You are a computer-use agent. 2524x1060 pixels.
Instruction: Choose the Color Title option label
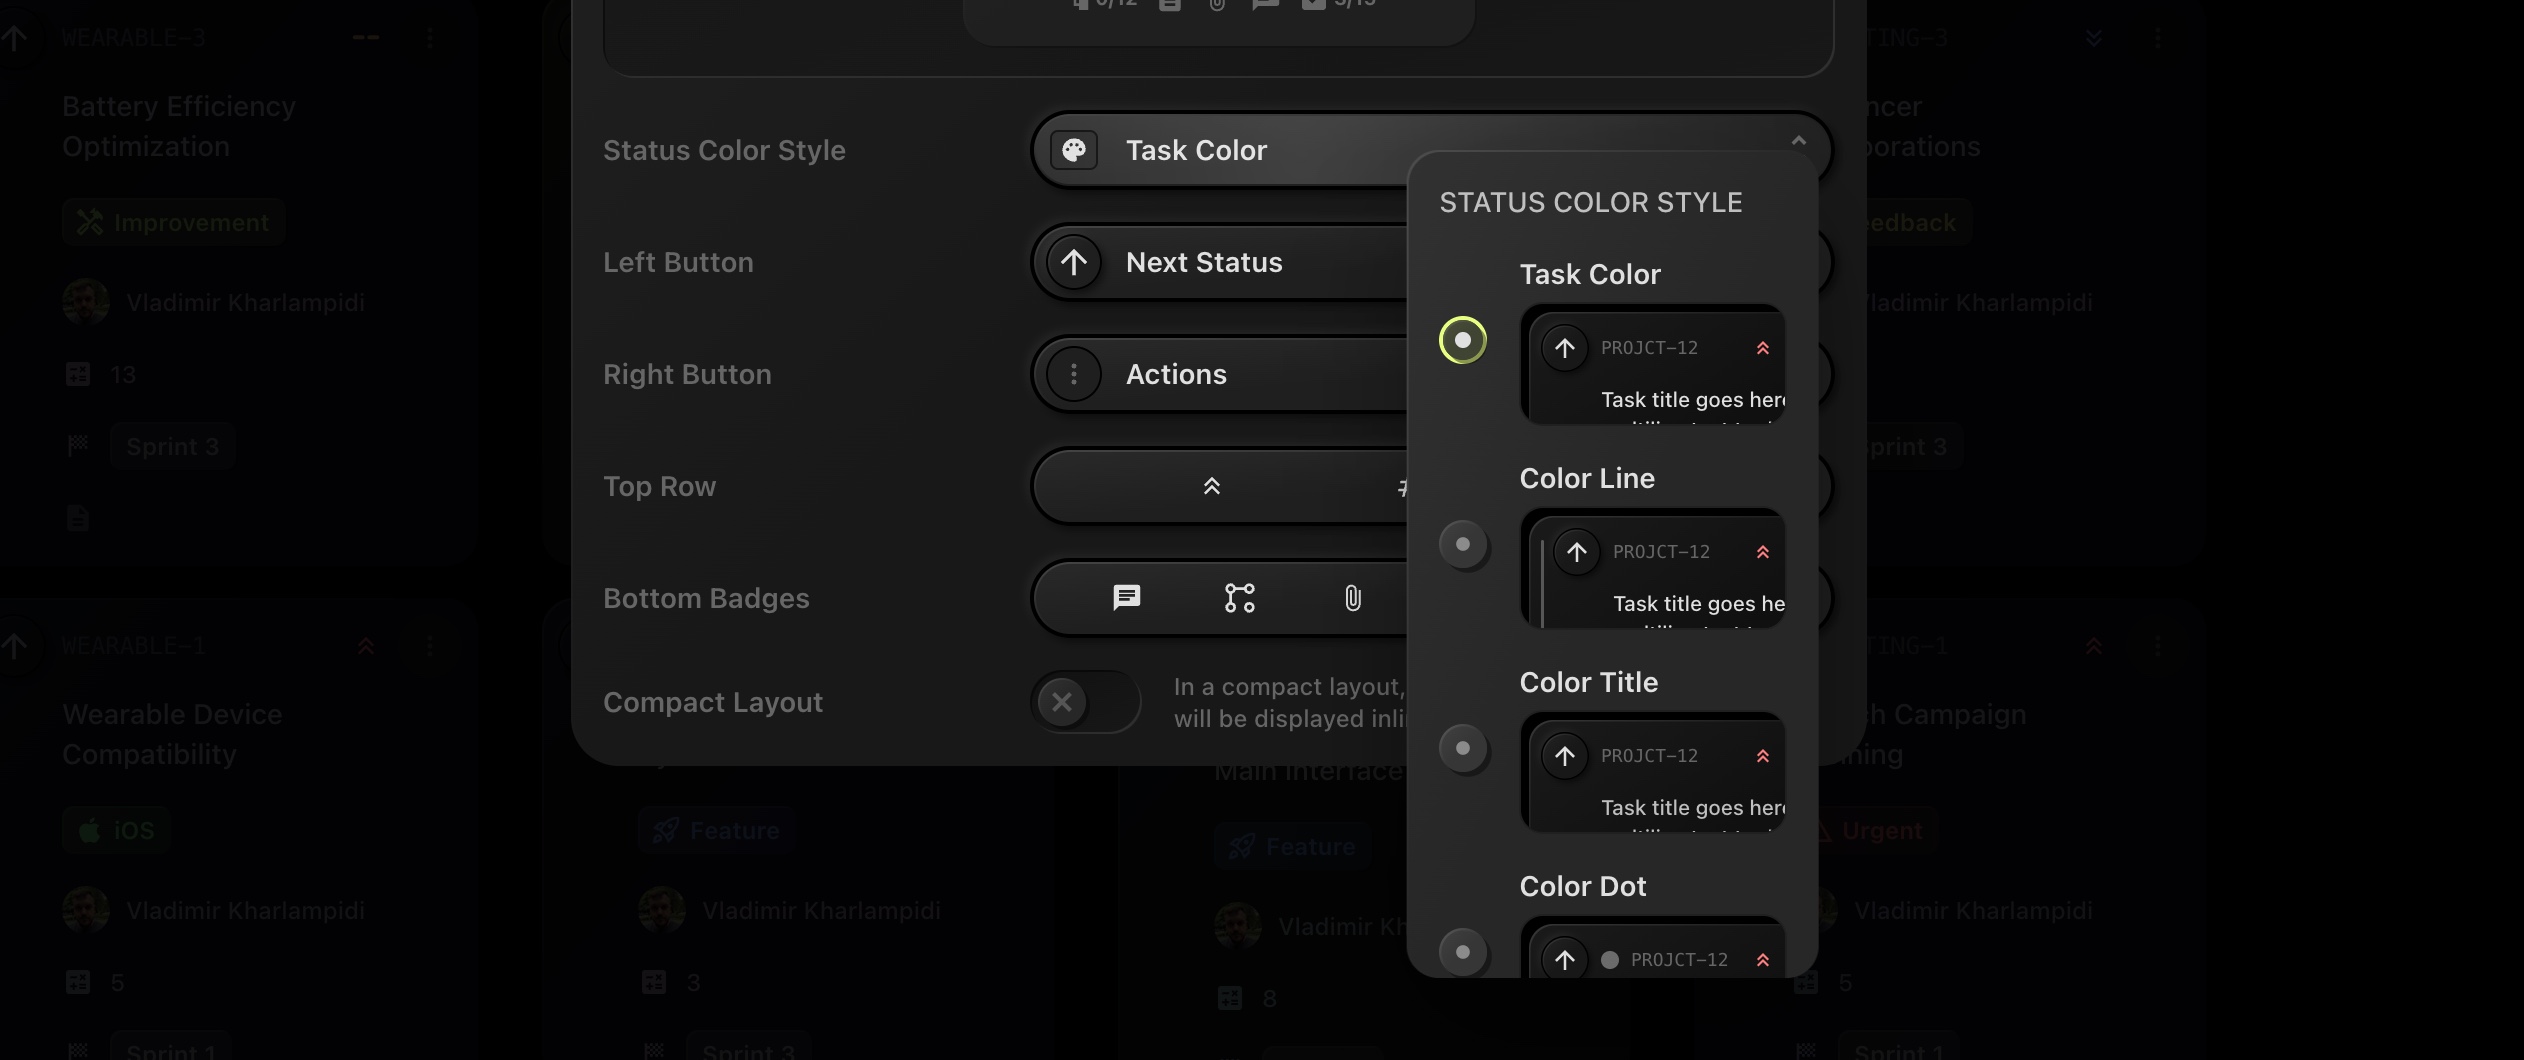(1588, 682)
